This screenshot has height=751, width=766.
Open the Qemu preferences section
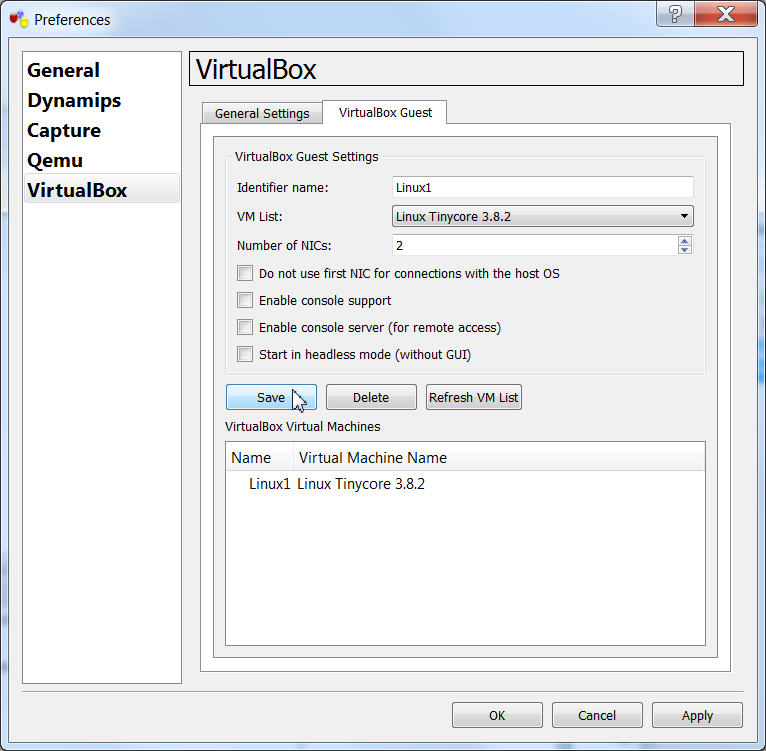[x=55, y=160]
